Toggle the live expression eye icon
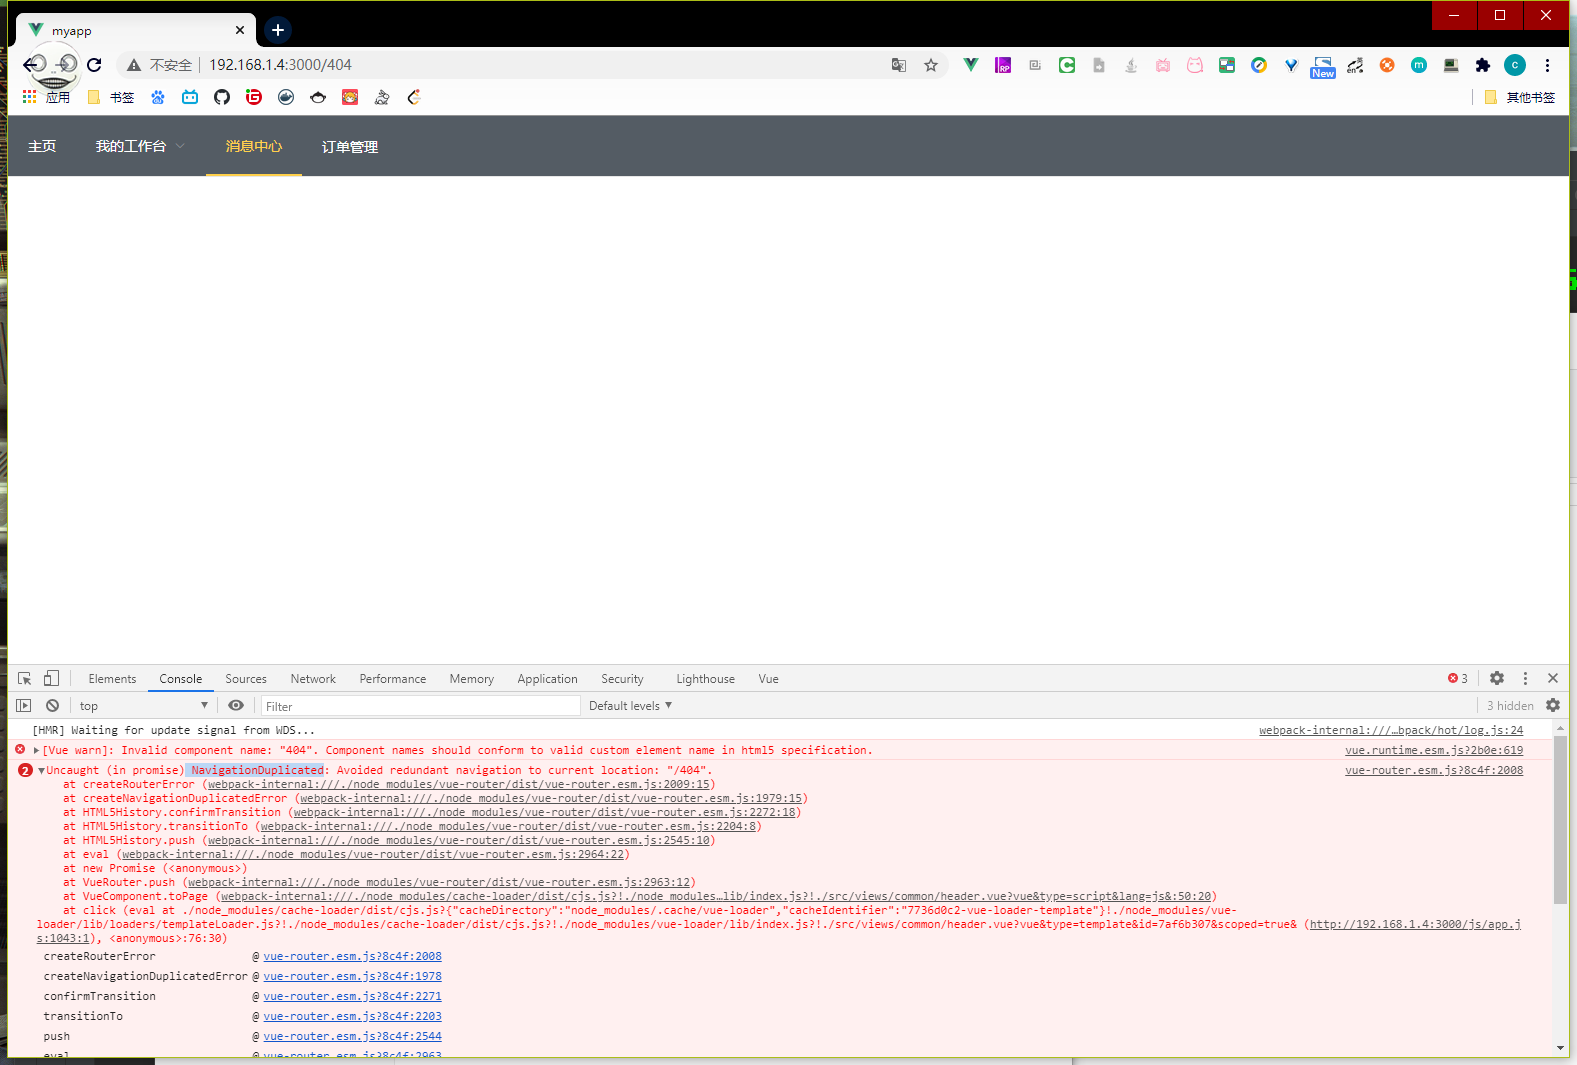The image size is (1577, 1065). (x=236, y=705)
